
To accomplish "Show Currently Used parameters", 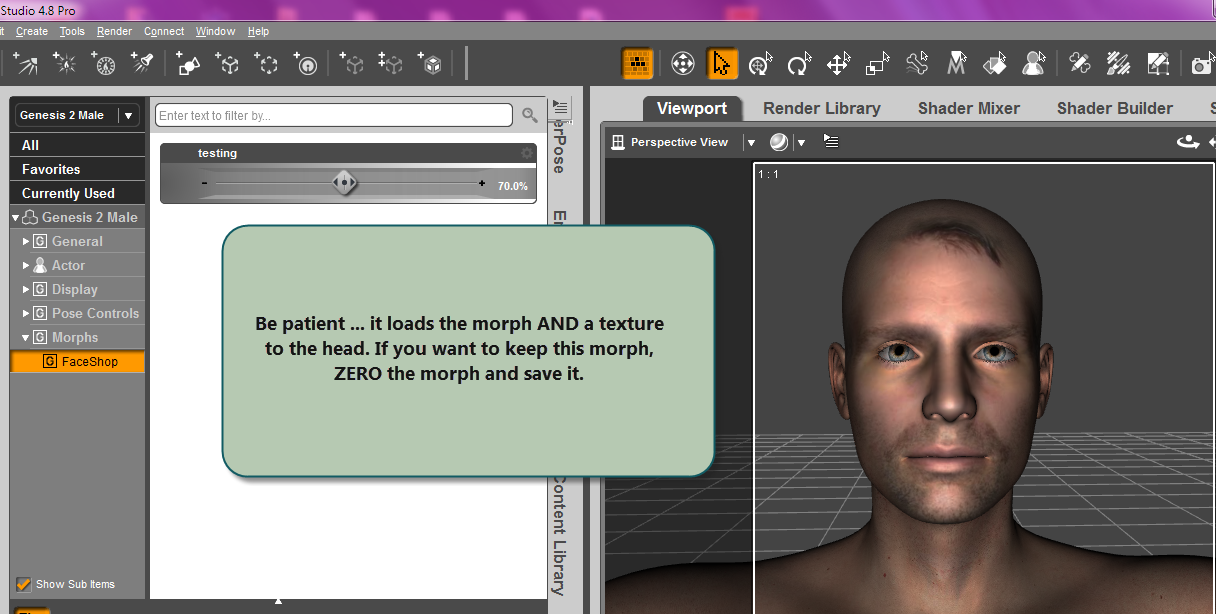I will [78, 193].
